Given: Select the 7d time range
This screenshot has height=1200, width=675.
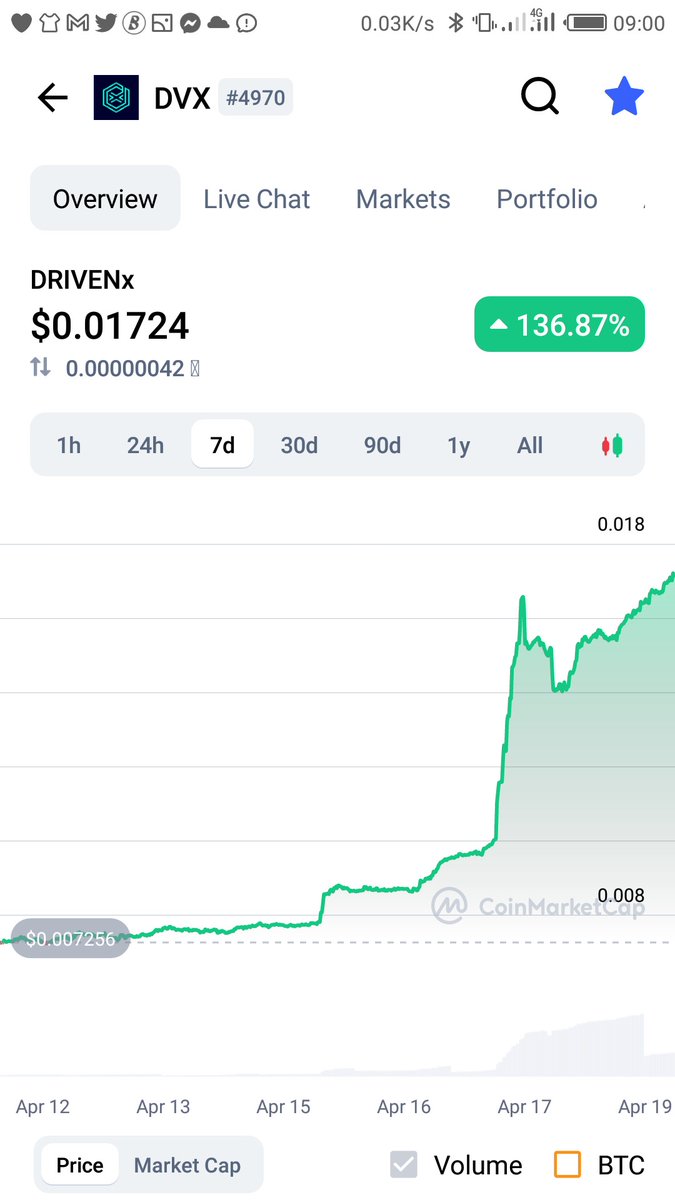Looking at the screenshot, I should (222, 445).
